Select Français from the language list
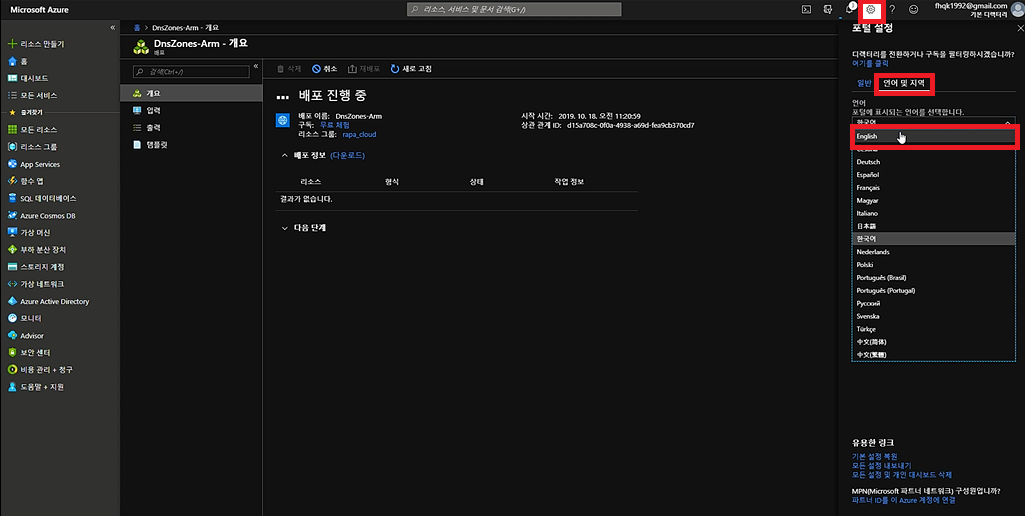Image resolution: width=1025 pixels, height=516 pixels. click(x=933, y=188)
